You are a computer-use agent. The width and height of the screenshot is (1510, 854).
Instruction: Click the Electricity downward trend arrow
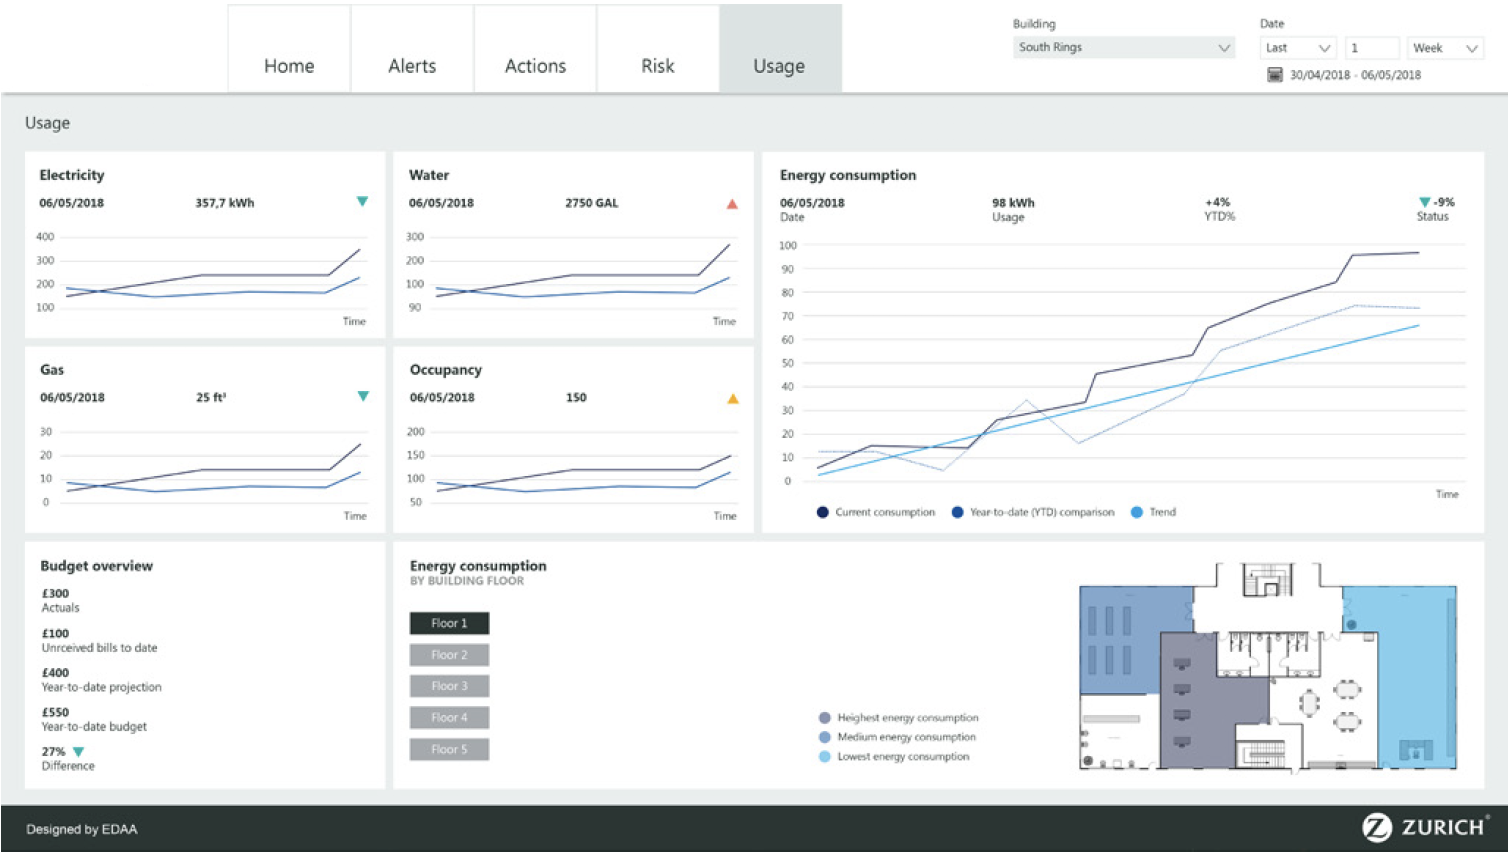(362, 202)
